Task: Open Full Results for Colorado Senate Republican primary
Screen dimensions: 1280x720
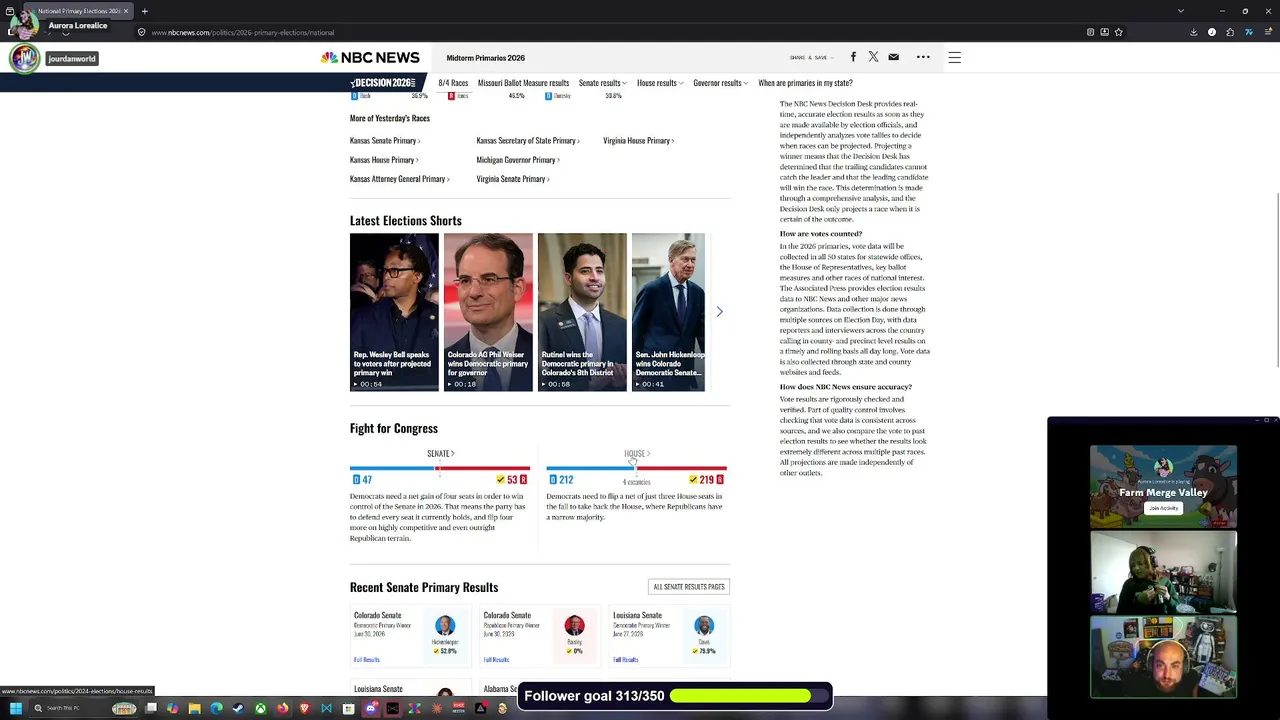Action: (x=496, y=660)
